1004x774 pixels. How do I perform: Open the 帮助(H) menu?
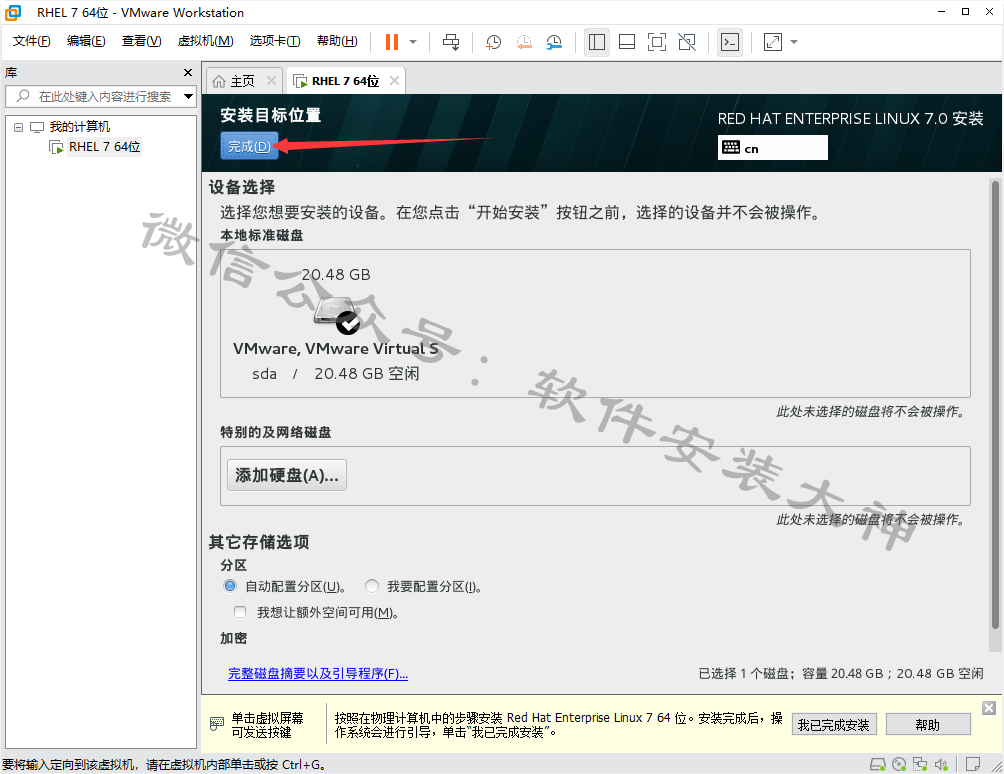click(x=337, y=41)
